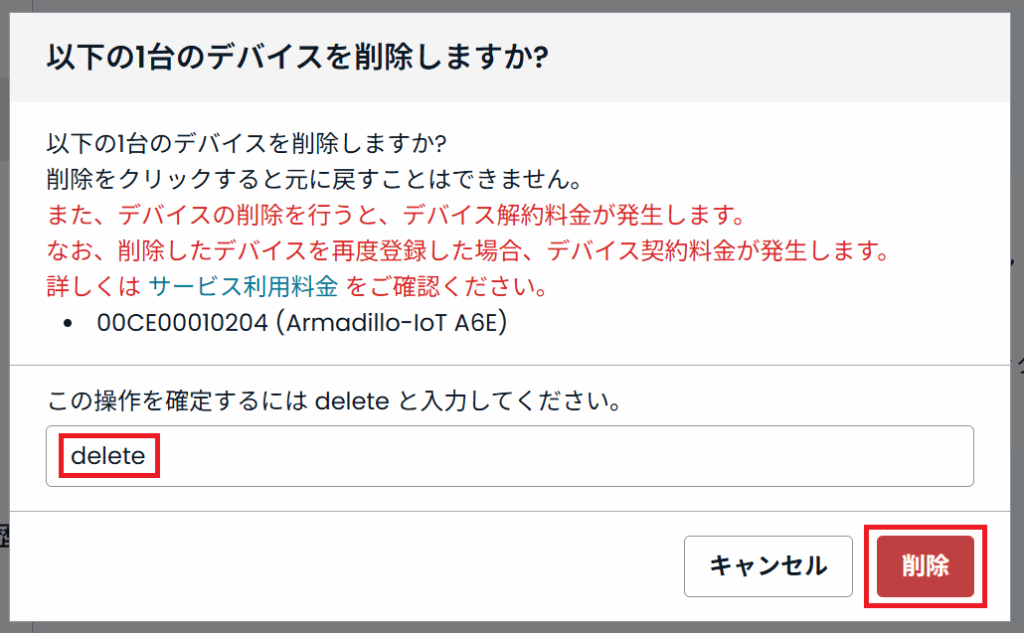Click the red をご確認ください text after the link
Screen dimensions: 1024x633
coord(445,288)
